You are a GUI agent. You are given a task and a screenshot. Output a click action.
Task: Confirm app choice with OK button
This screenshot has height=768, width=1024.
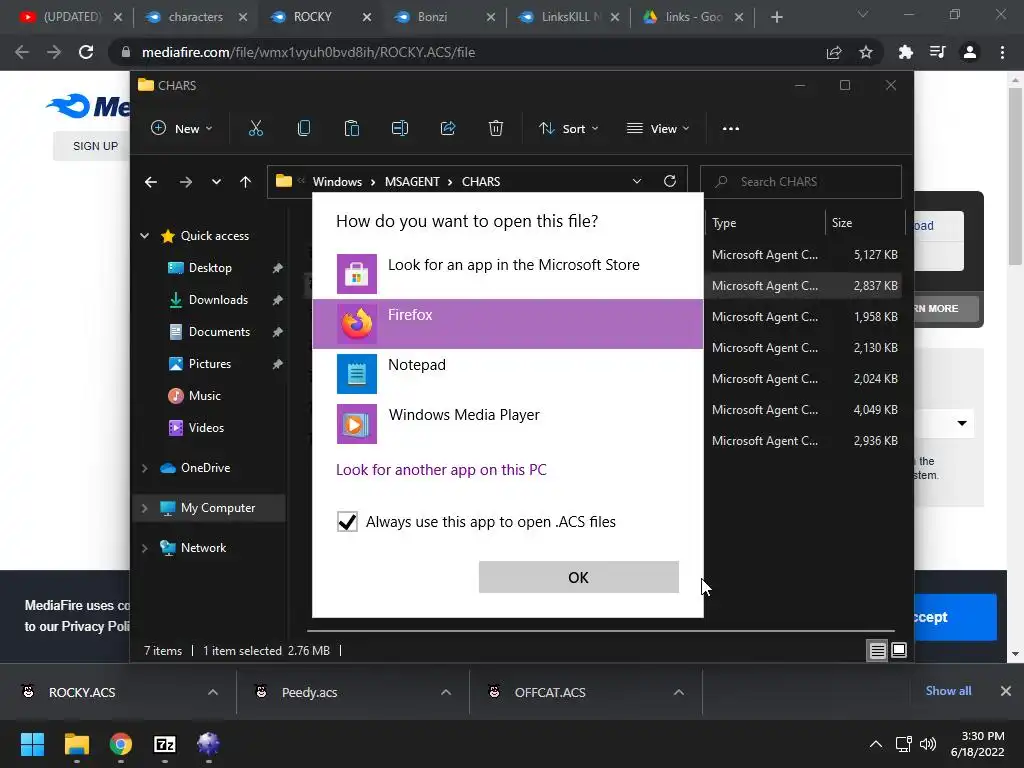click(x=579, y=577)
